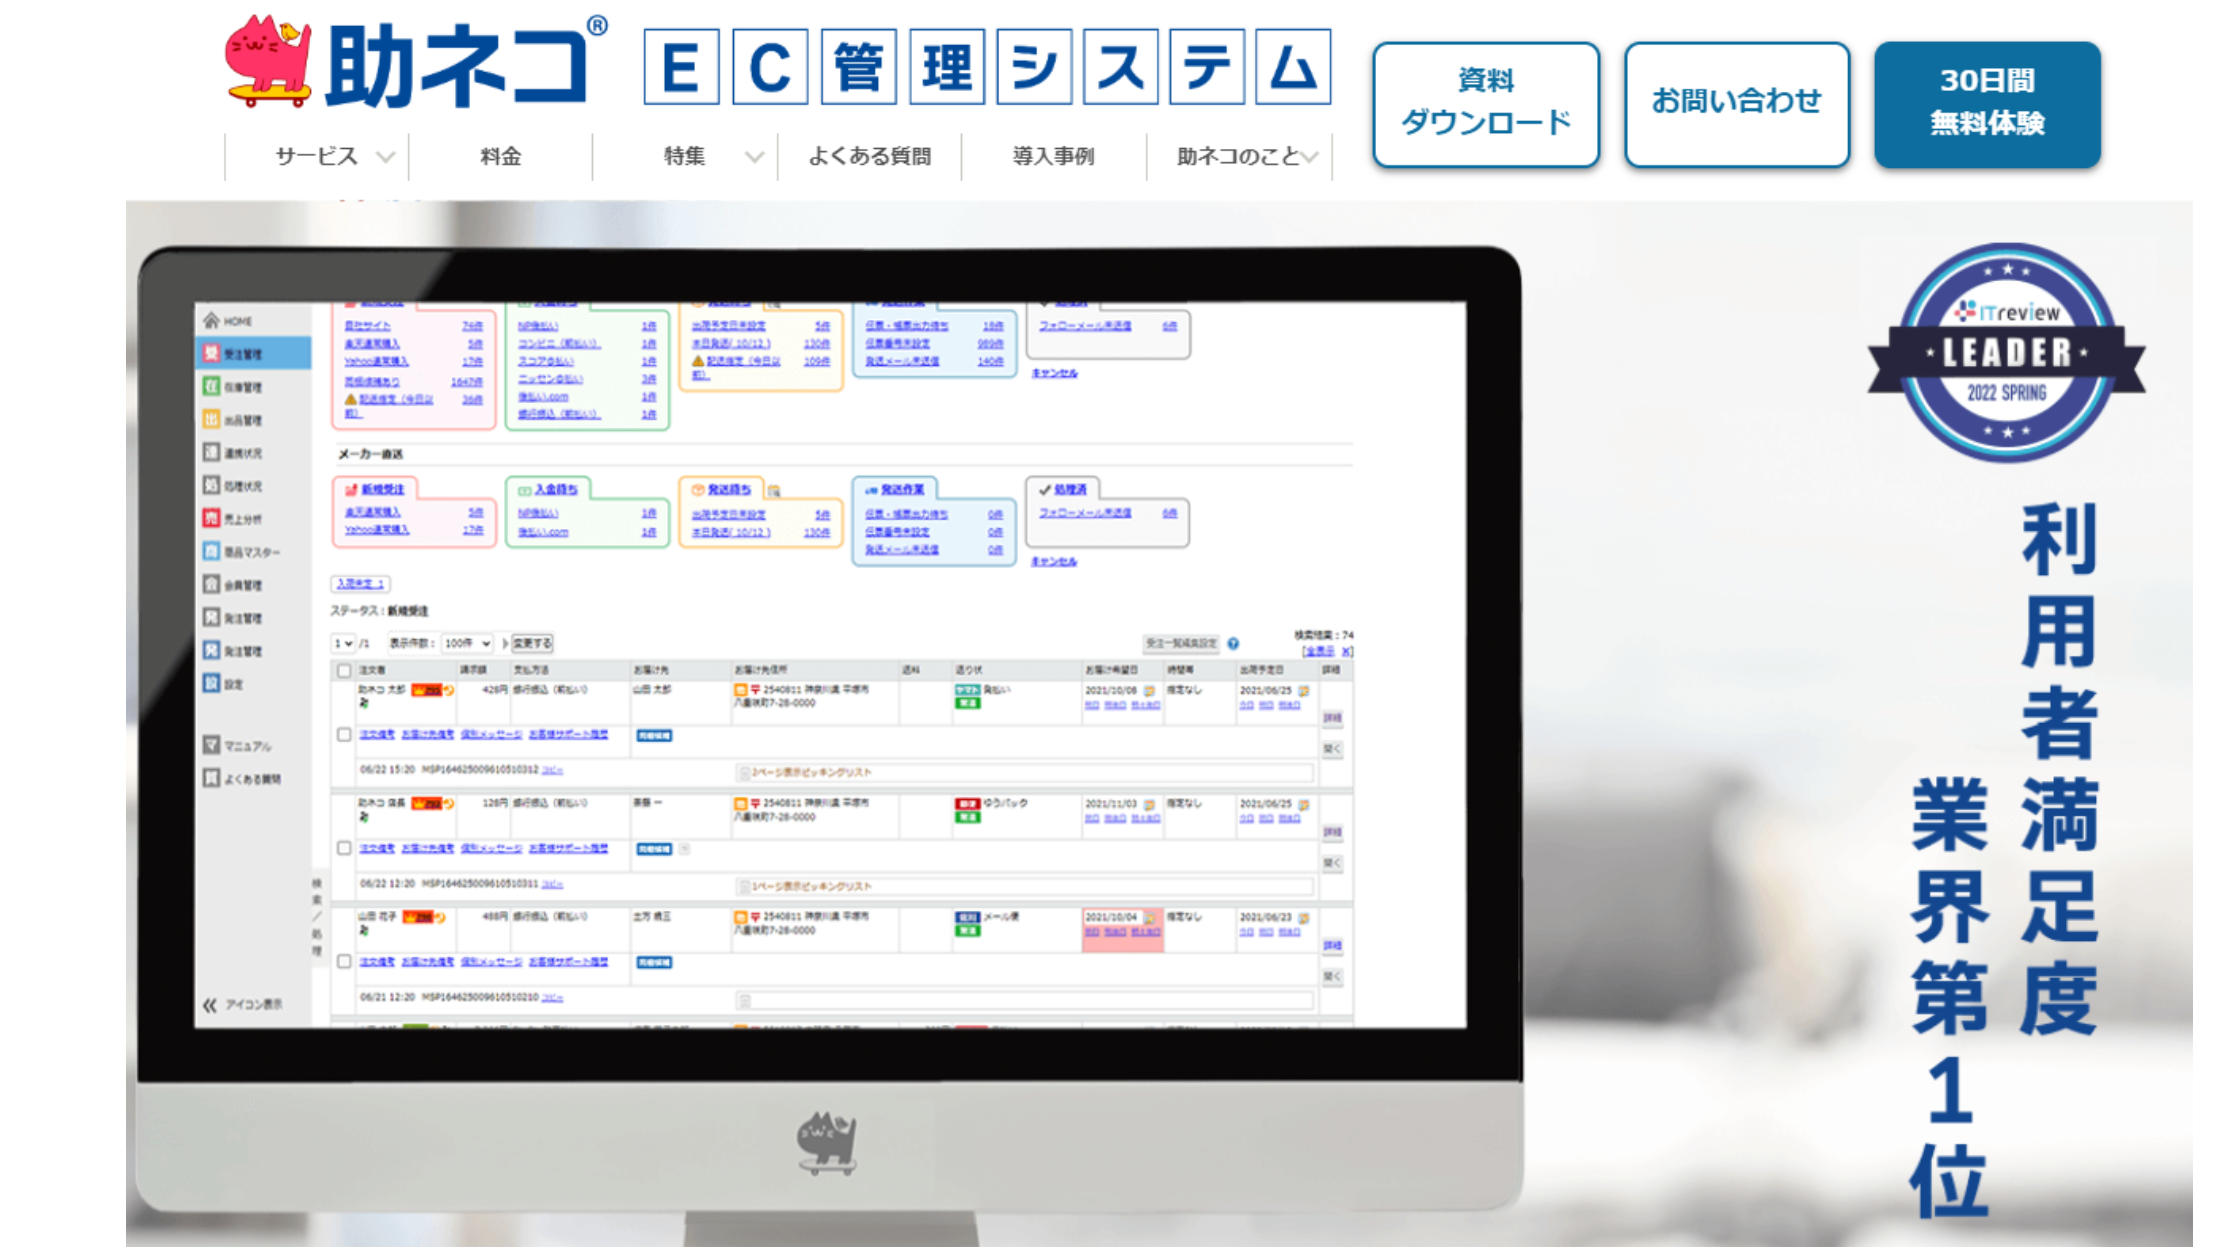This screenshot has height=1260, width=2240.
Task: Click the blue help question mark icon
Action: pos(1233,643)
